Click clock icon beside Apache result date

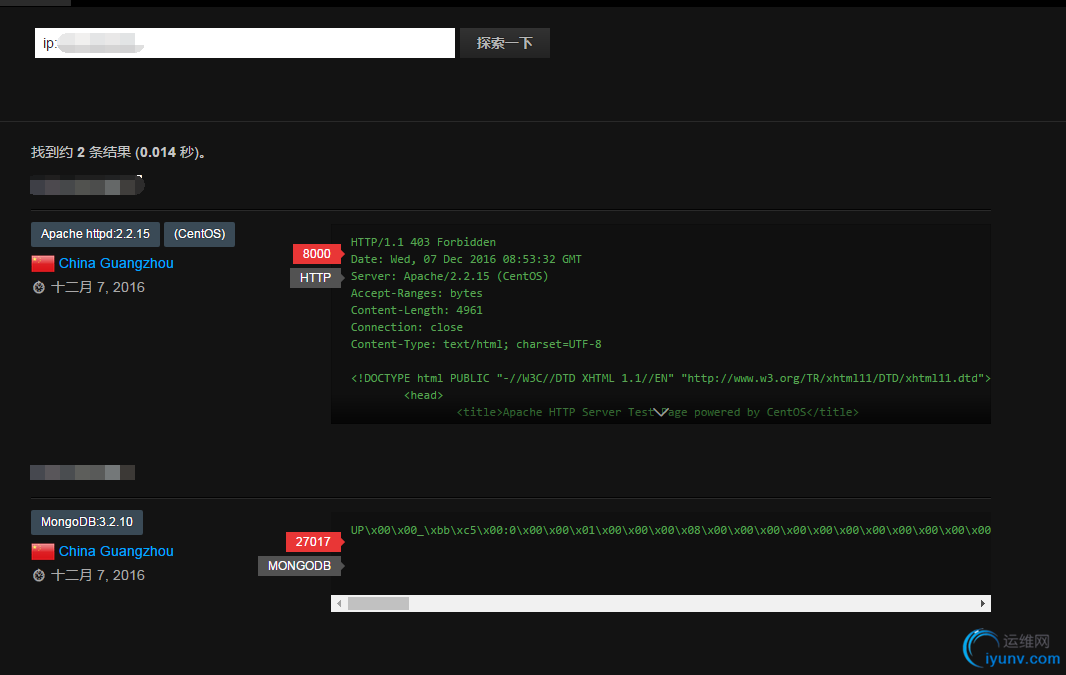(x=39, y=288)
